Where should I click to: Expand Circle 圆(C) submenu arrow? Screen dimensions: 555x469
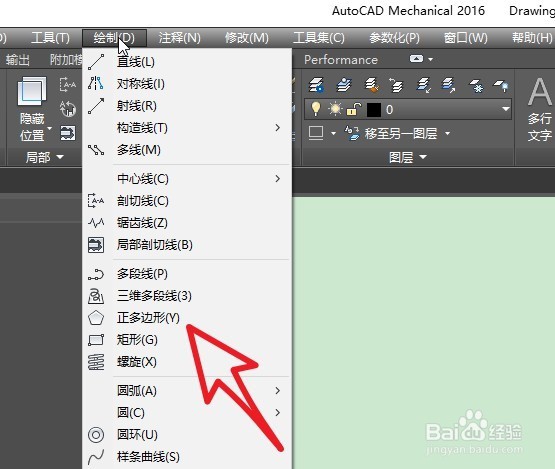(278, 412)
